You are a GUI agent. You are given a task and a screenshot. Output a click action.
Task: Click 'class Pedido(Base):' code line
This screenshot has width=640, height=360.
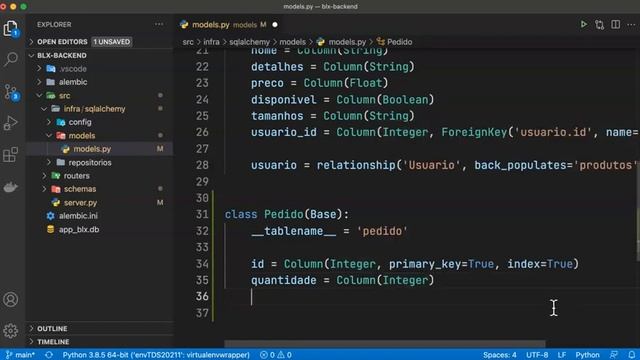[x=287, y=214]
